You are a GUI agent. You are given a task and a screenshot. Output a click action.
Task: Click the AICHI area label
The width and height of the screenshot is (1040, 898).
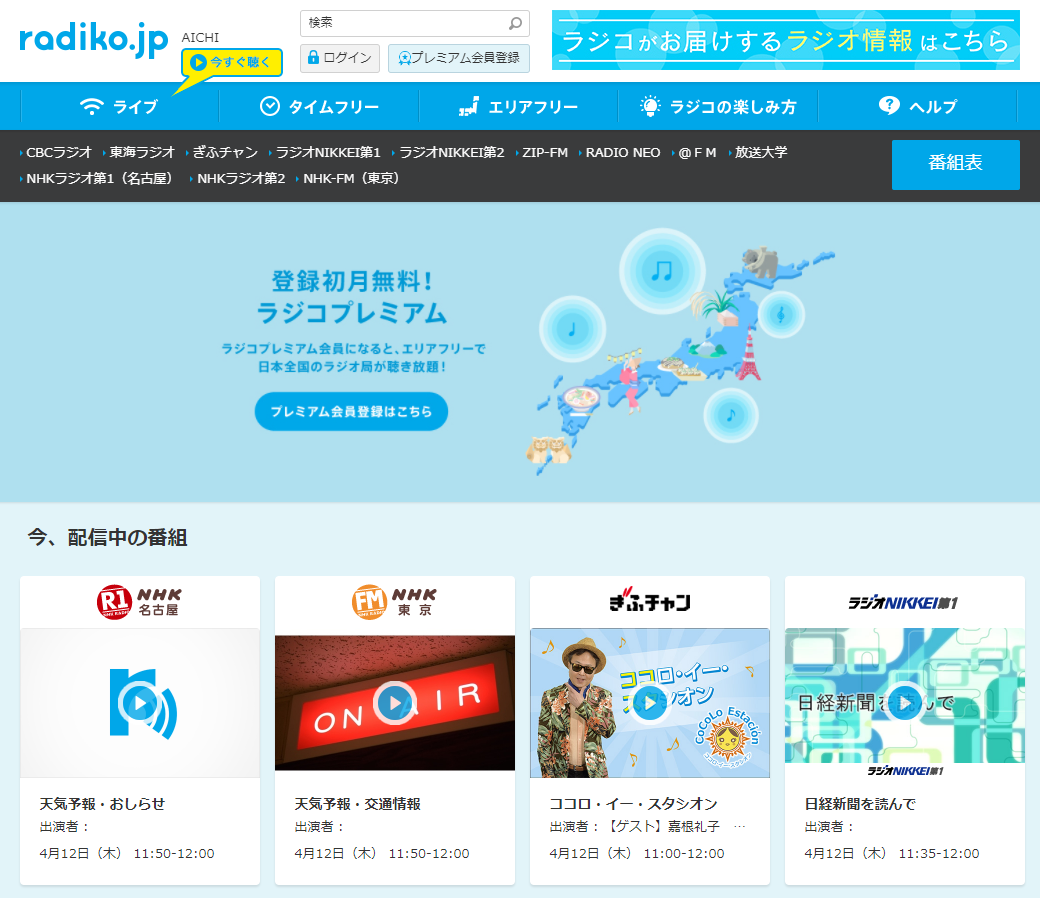tap(200, 38)
